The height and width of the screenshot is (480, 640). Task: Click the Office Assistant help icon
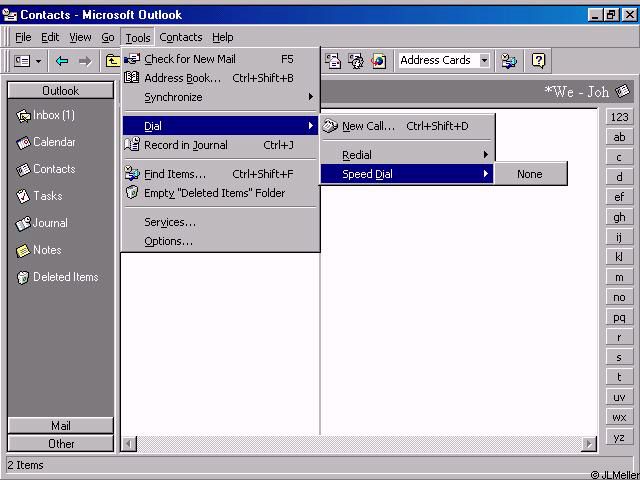pyautogui.click(x=538, y=61)
